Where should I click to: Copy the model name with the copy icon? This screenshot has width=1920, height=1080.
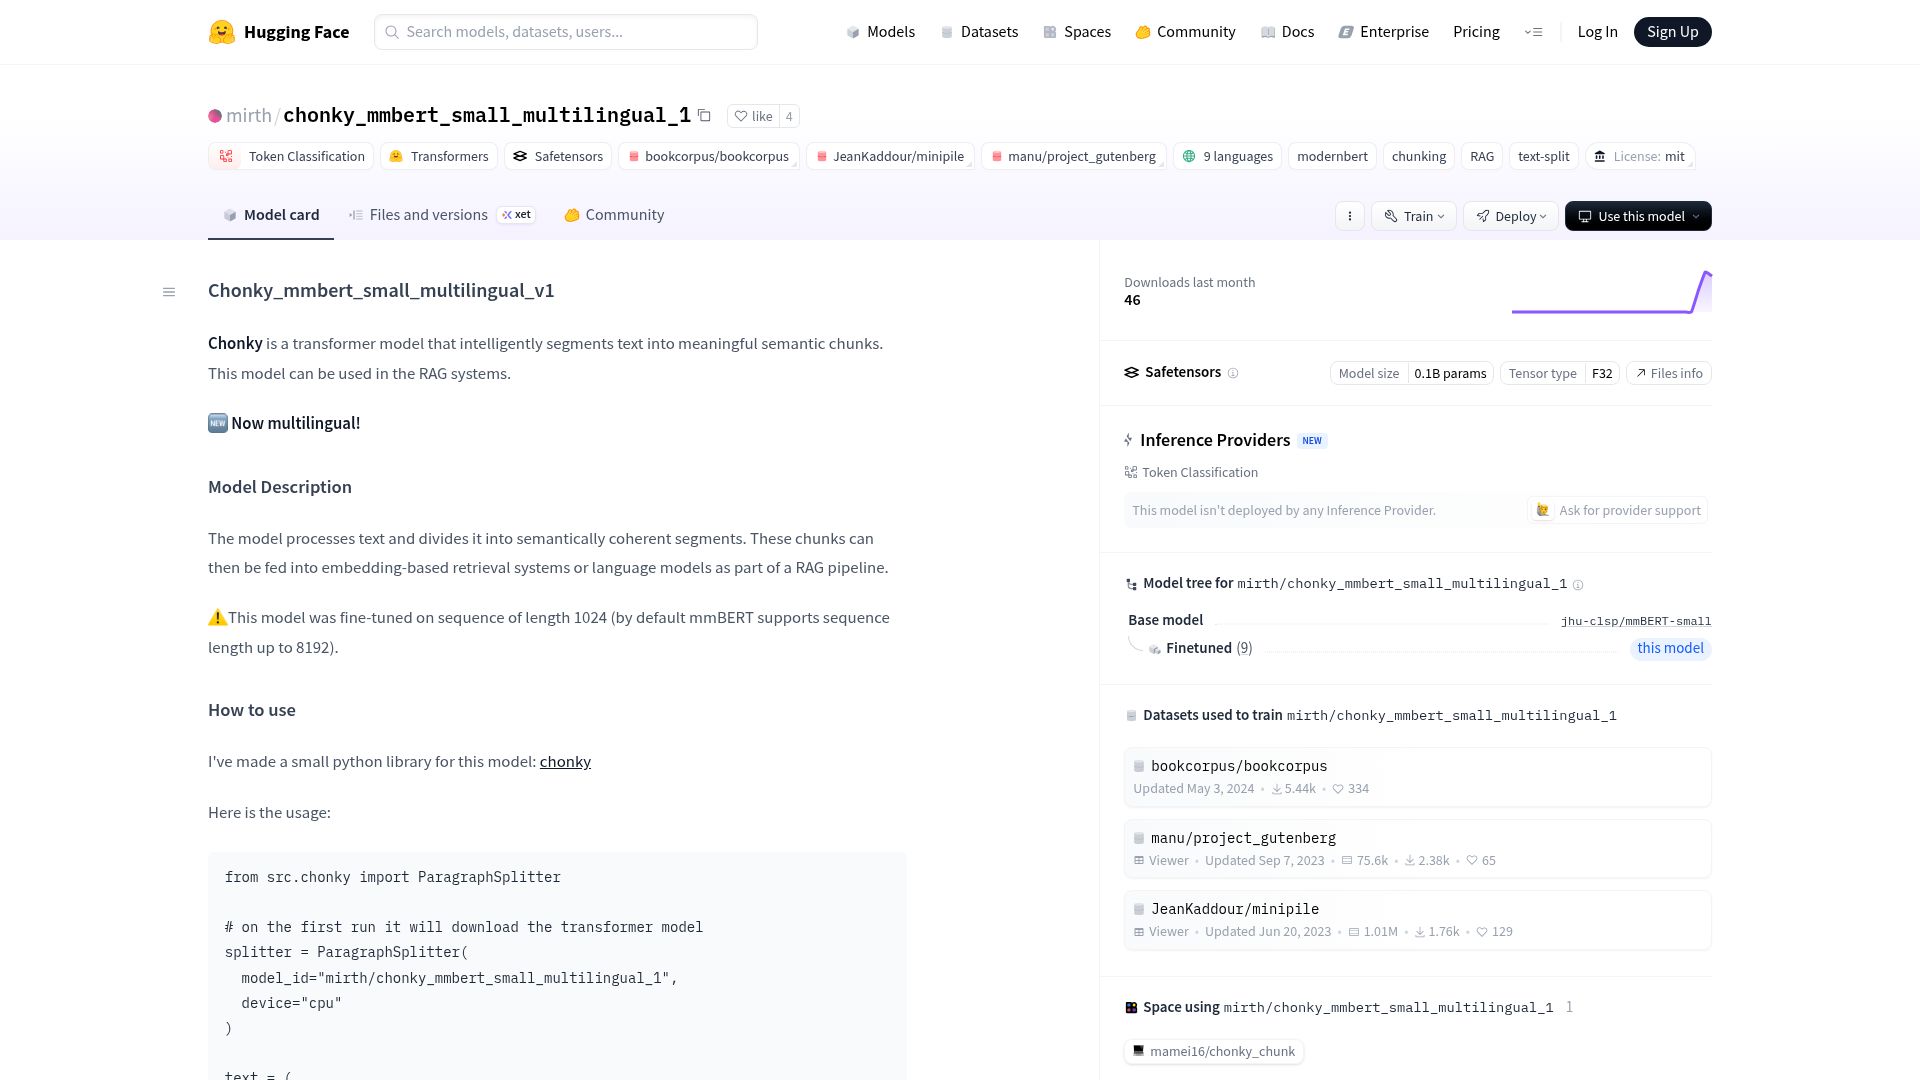click(x=704, y=116)
